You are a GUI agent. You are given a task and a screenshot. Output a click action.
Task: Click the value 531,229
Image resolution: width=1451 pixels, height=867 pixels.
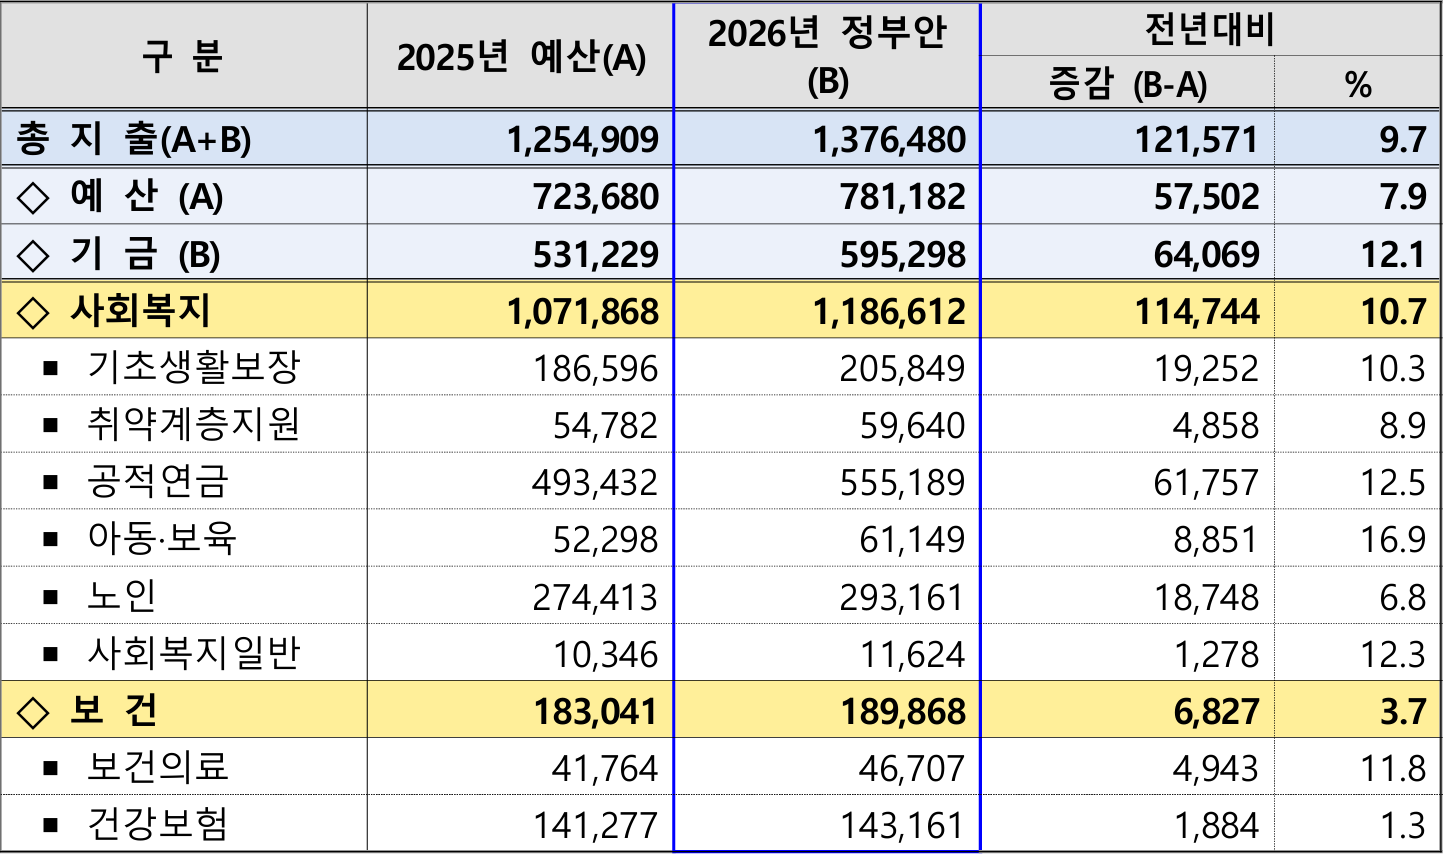pyautogui.click(x=596, y=254)
